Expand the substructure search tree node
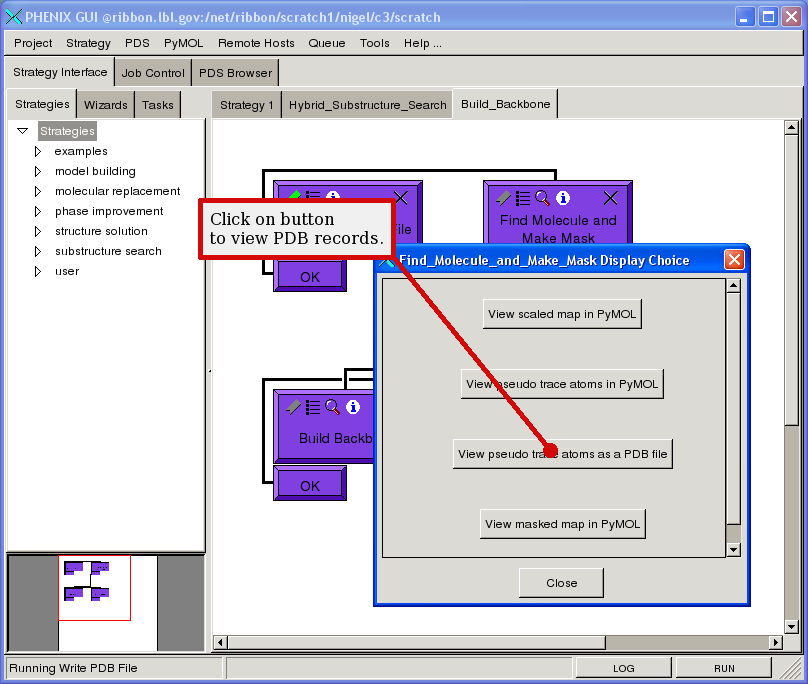The height and width of the screenshot is (684, 808). pos(38,251)
